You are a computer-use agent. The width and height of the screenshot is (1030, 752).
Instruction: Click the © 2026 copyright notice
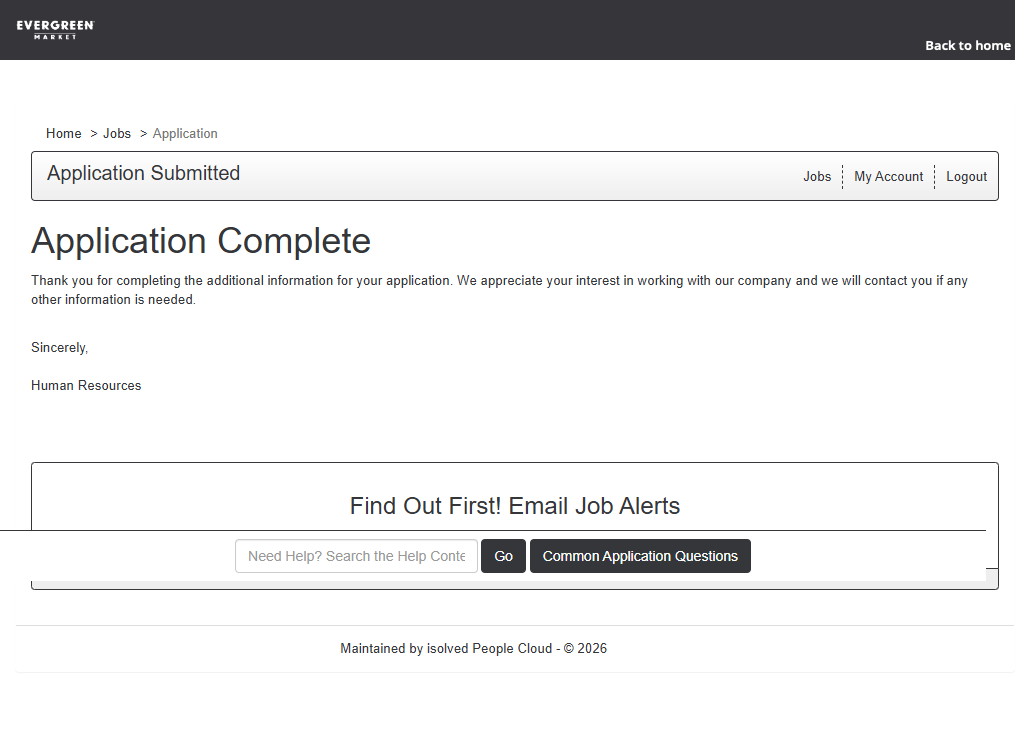pyautogui.click(x=585, y=648)
